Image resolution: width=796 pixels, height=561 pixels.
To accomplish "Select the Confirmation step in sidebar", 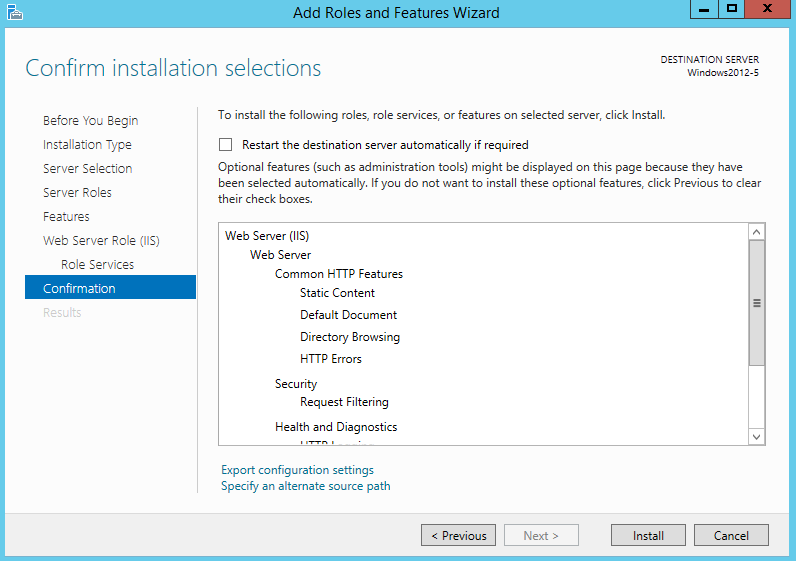I will pyautogui.click(x=79, y=289).
